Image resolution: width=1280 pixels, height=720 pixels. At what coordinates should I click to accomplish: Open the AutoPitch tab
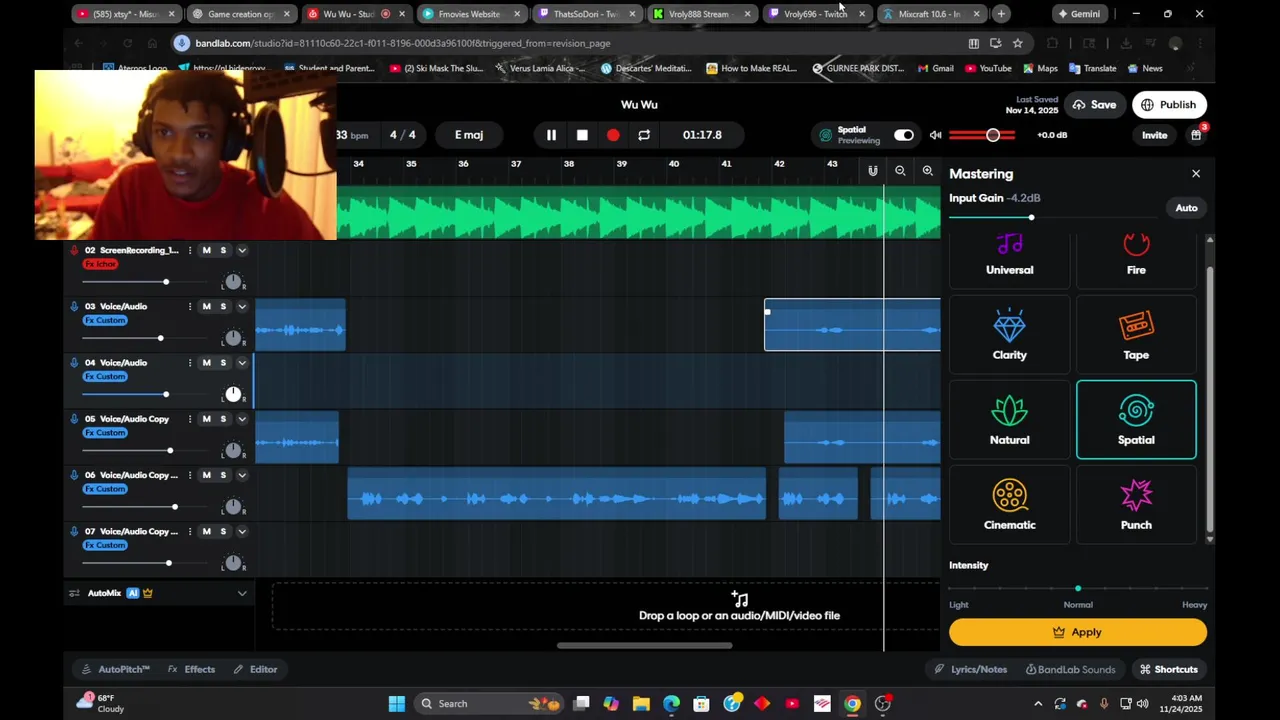(x=116, y=669)
